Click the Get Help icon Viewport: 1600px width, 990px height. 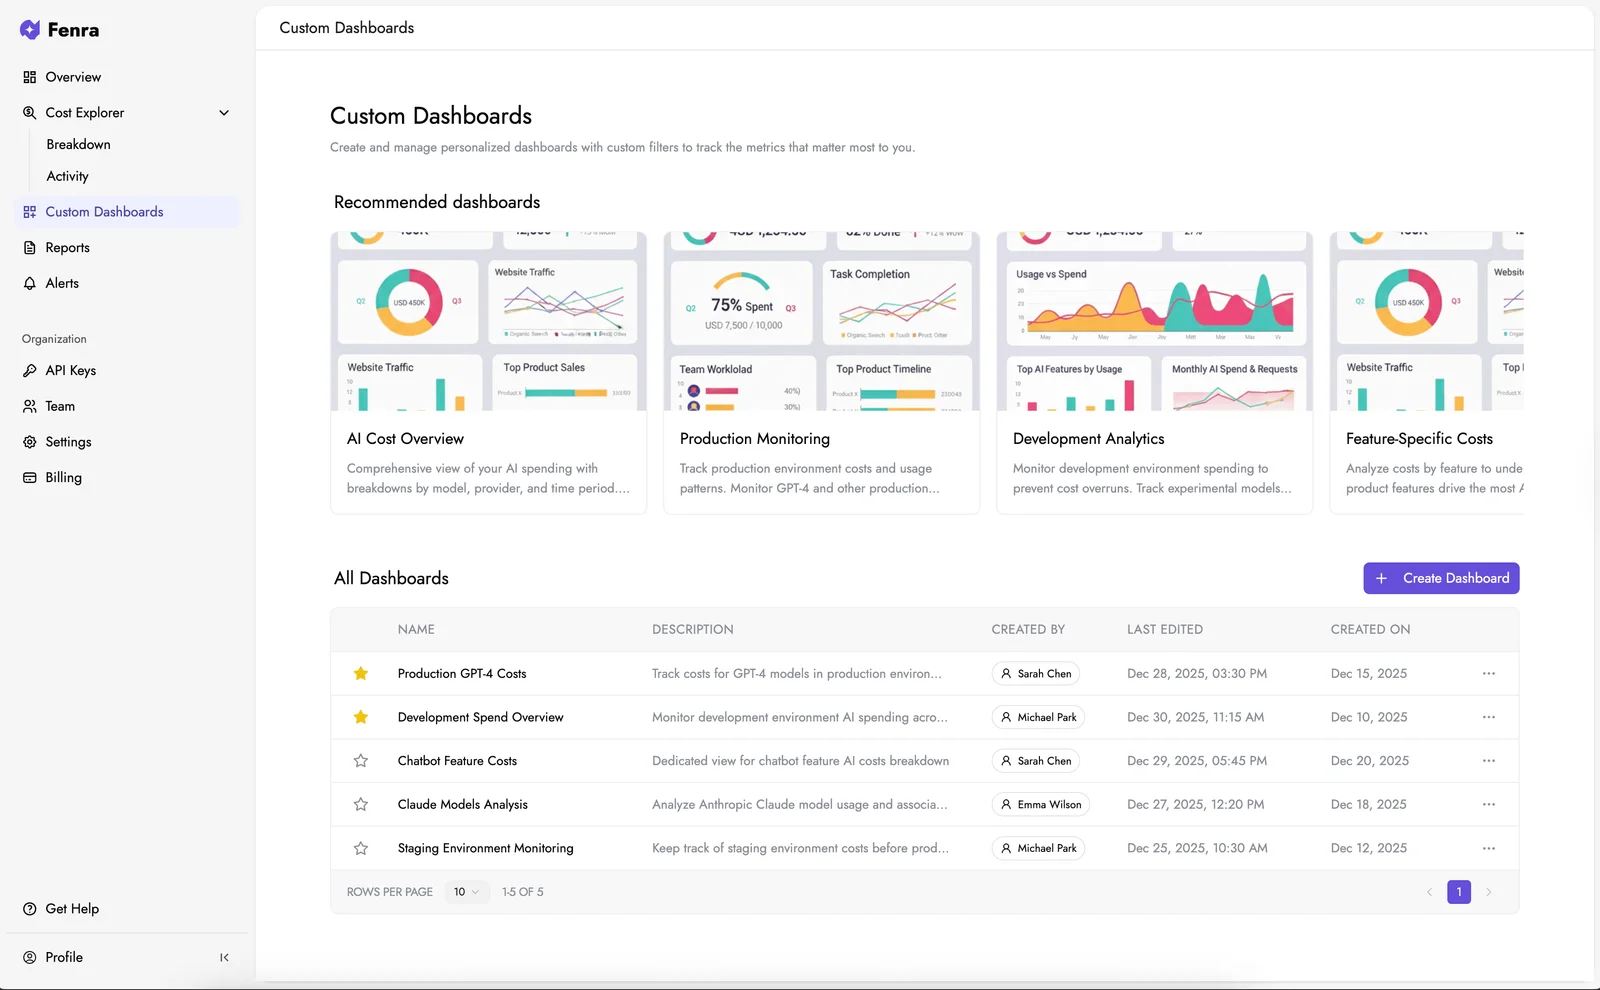(x=30, y=908)
